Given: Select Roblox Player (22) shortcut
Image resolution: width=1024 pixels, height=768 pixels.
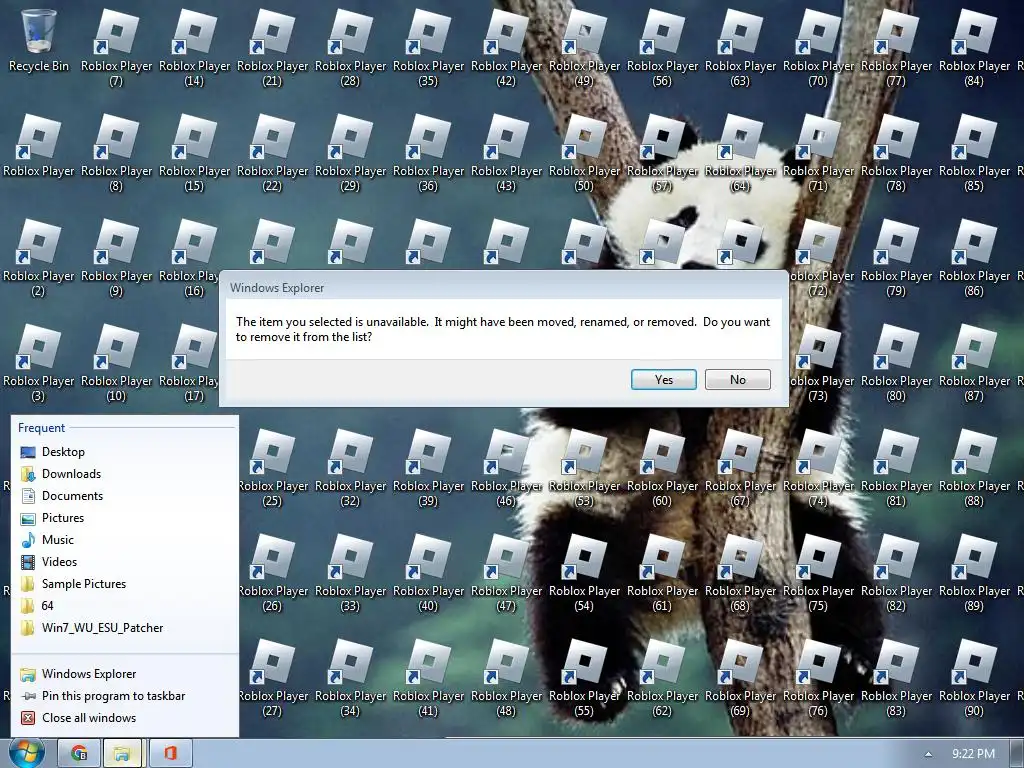Looking at the screenshot, I should pos(272,152).
